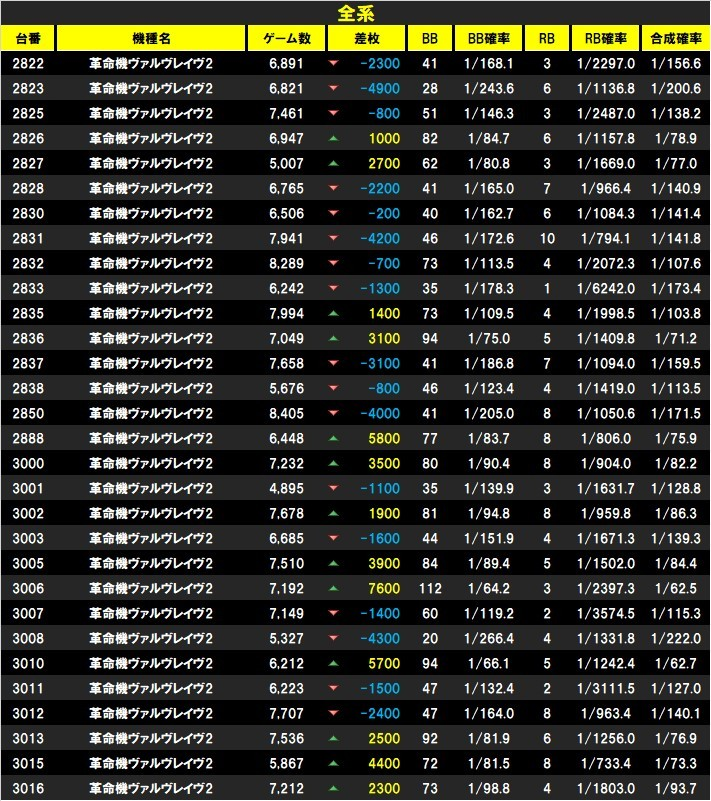Viewport: 711px width, 801px height.
Task: Click the green up arrow in row 3015
Action: point(334,764)
